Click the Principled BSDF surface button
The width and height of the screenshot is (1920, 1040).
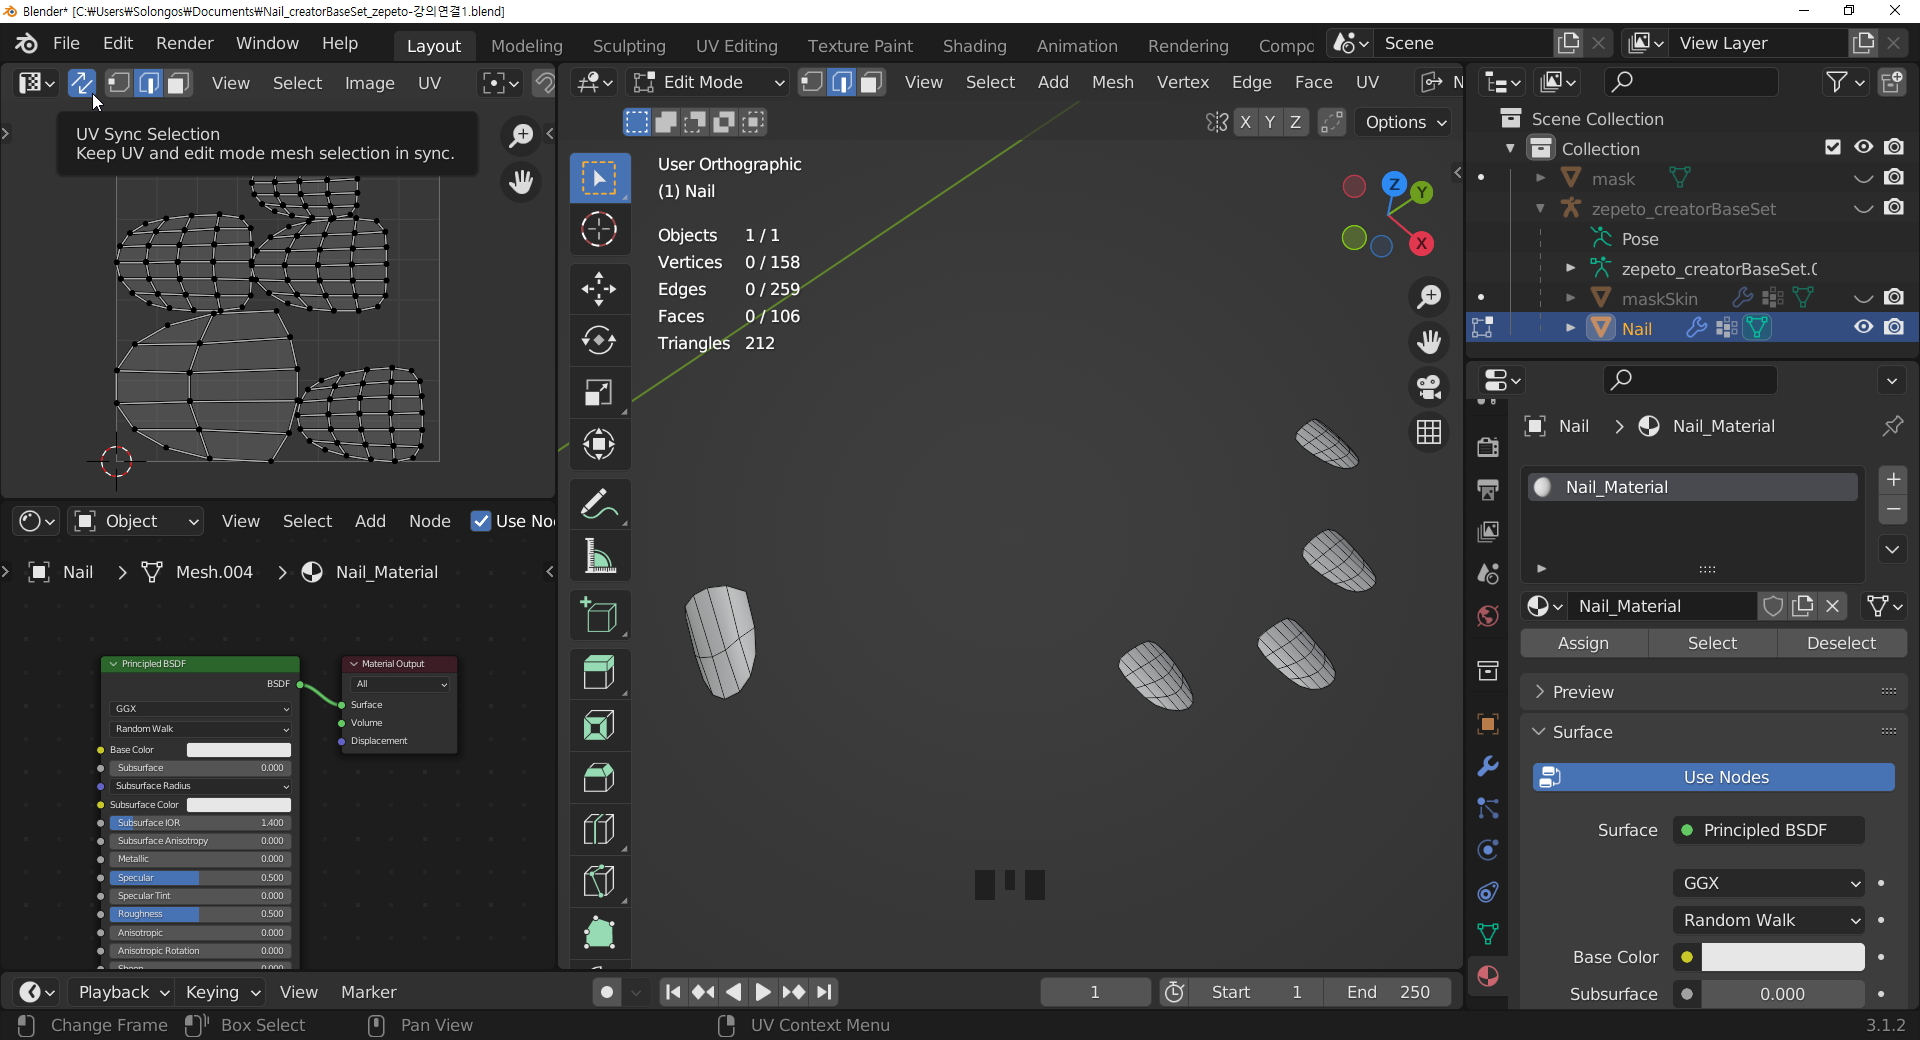click(1768, 830)
